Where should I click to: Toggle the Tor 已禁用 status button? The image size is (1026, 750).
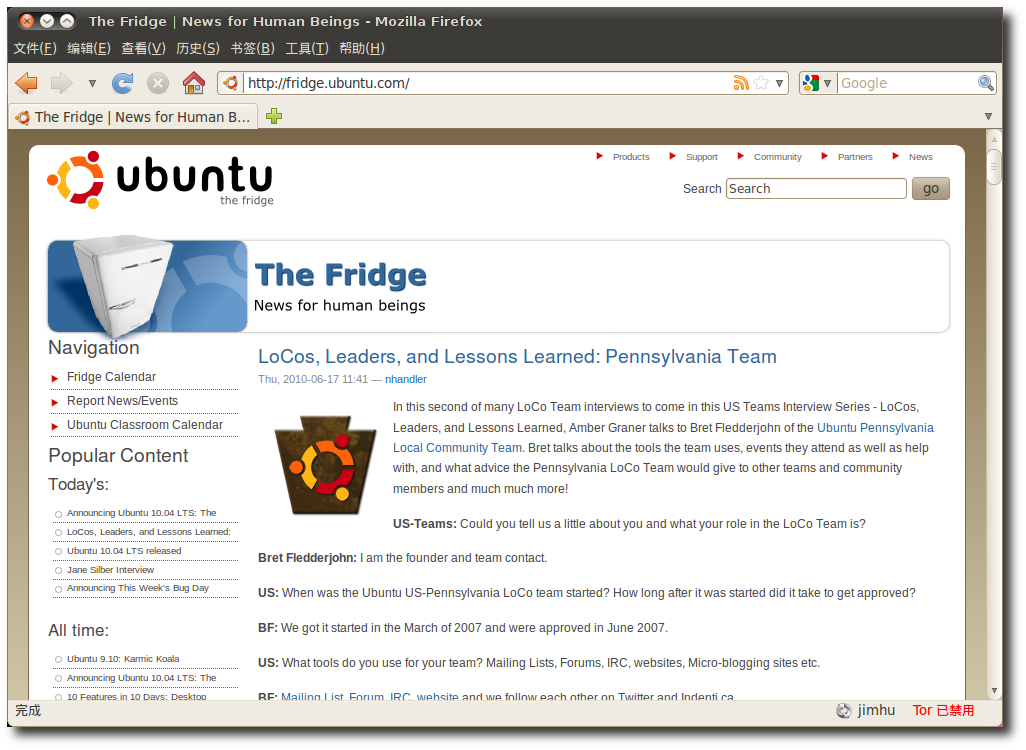coord(943,710)
